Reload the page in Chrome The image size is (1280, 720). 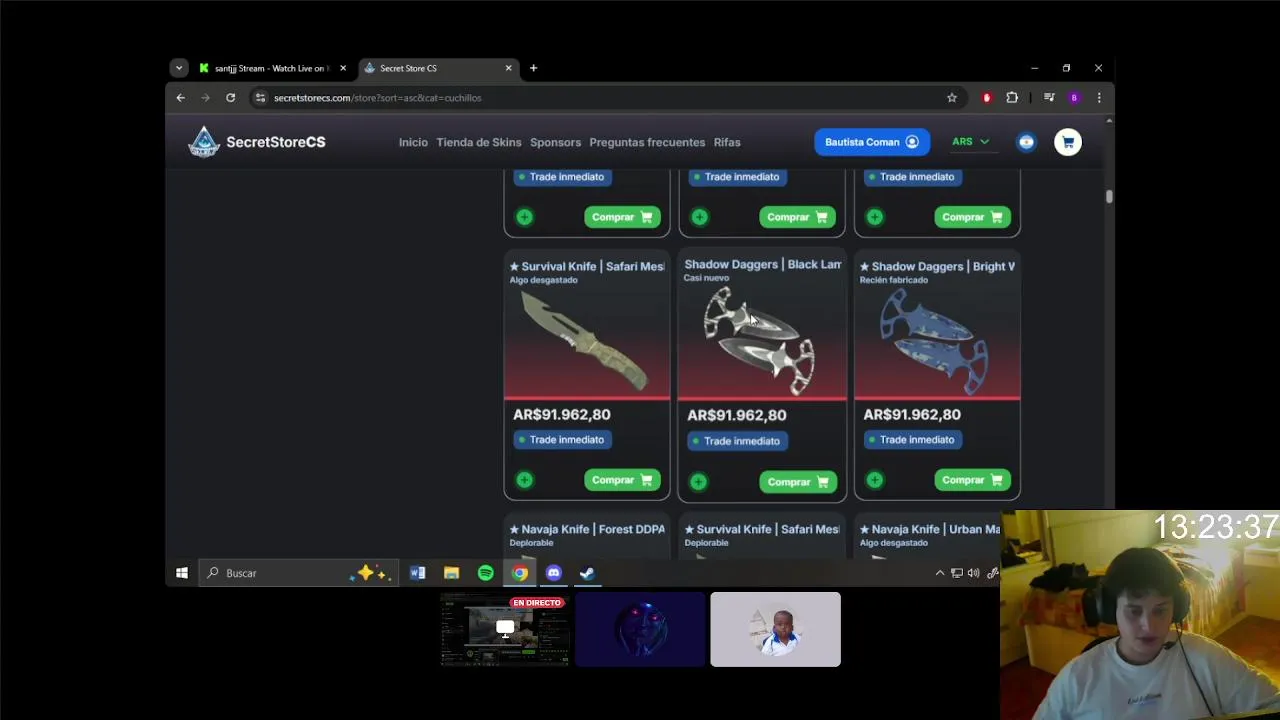pos(230,98)
